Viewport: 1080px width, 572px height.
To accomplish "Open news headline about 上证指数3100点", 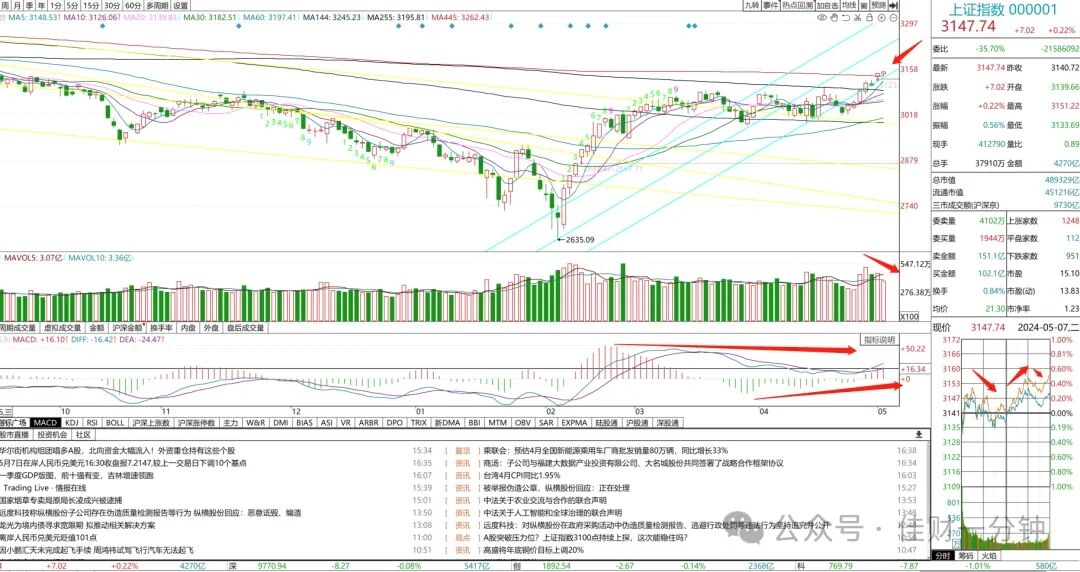I will tap(585, 538).
